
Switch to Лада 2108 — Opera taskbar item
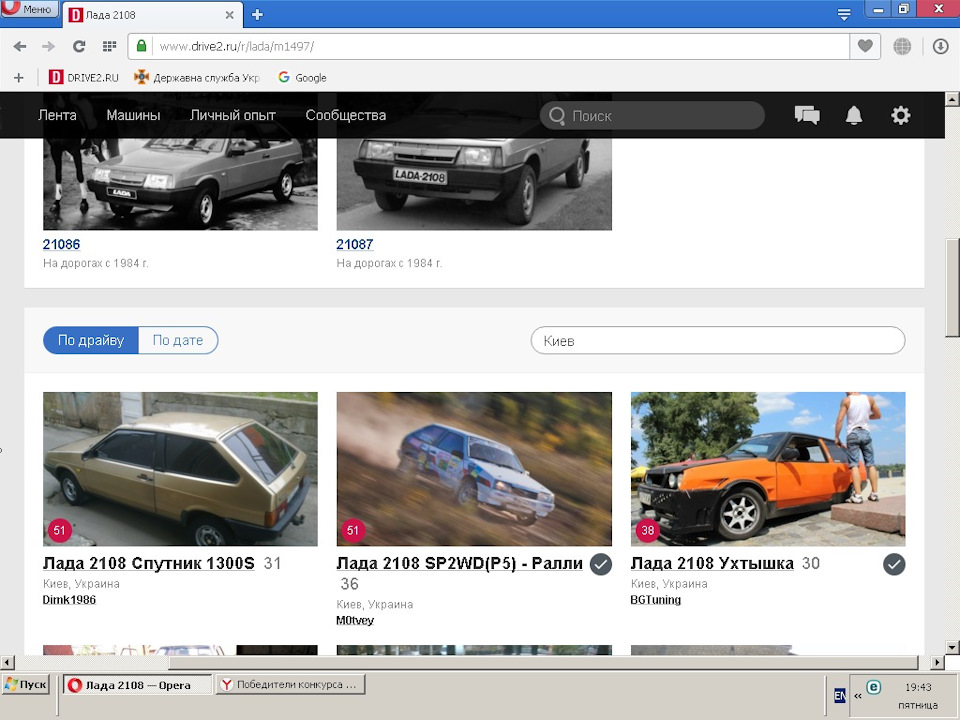[138, 685]
